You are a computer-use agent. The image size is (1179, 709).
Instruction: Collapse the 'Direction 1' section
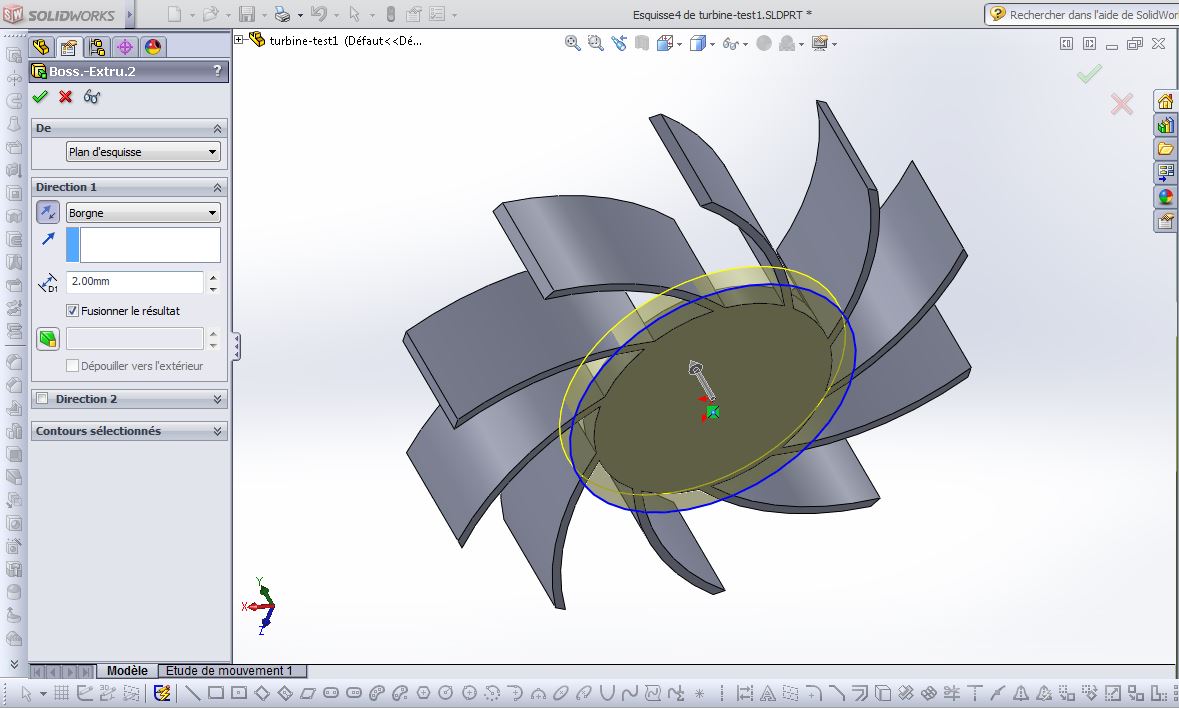point(217,187)
